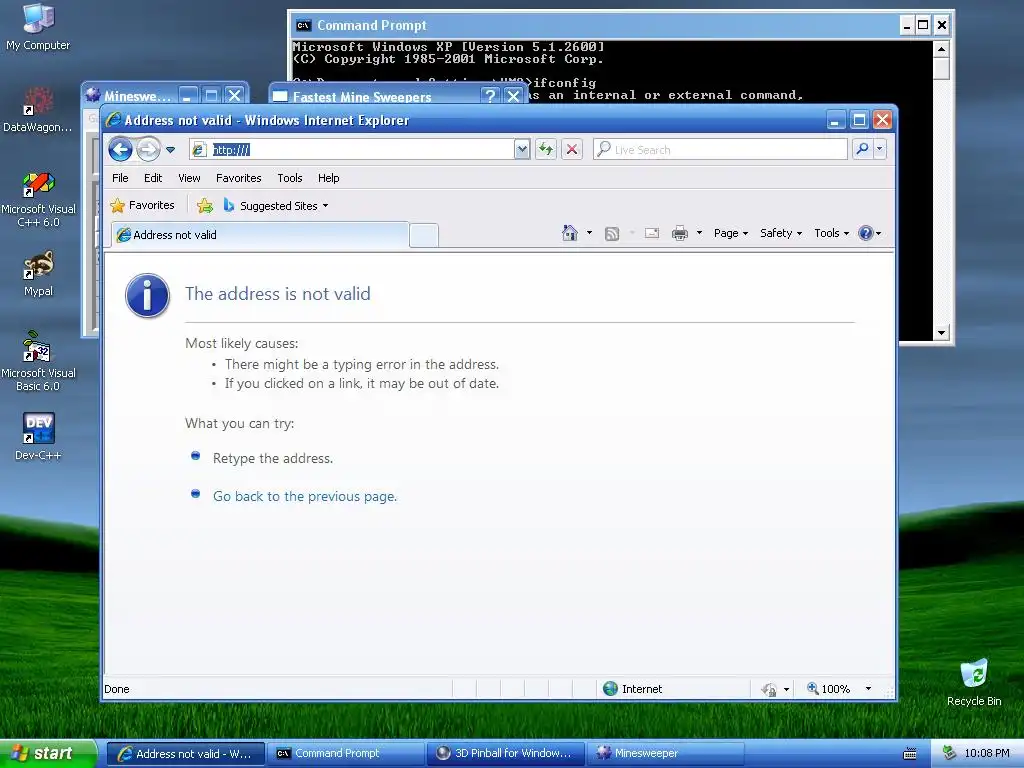Click the Start button

coord(48,754)
